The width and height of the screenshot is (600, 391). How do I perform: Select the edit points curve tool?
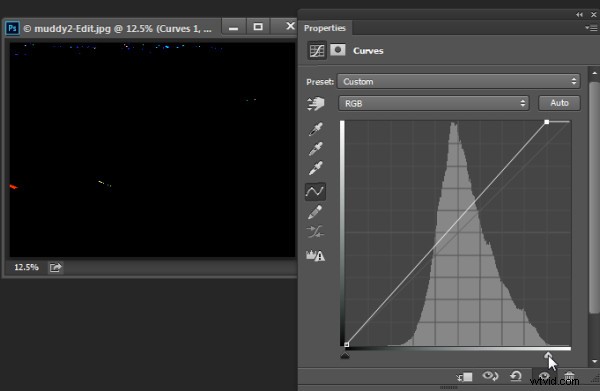(315, 191)
